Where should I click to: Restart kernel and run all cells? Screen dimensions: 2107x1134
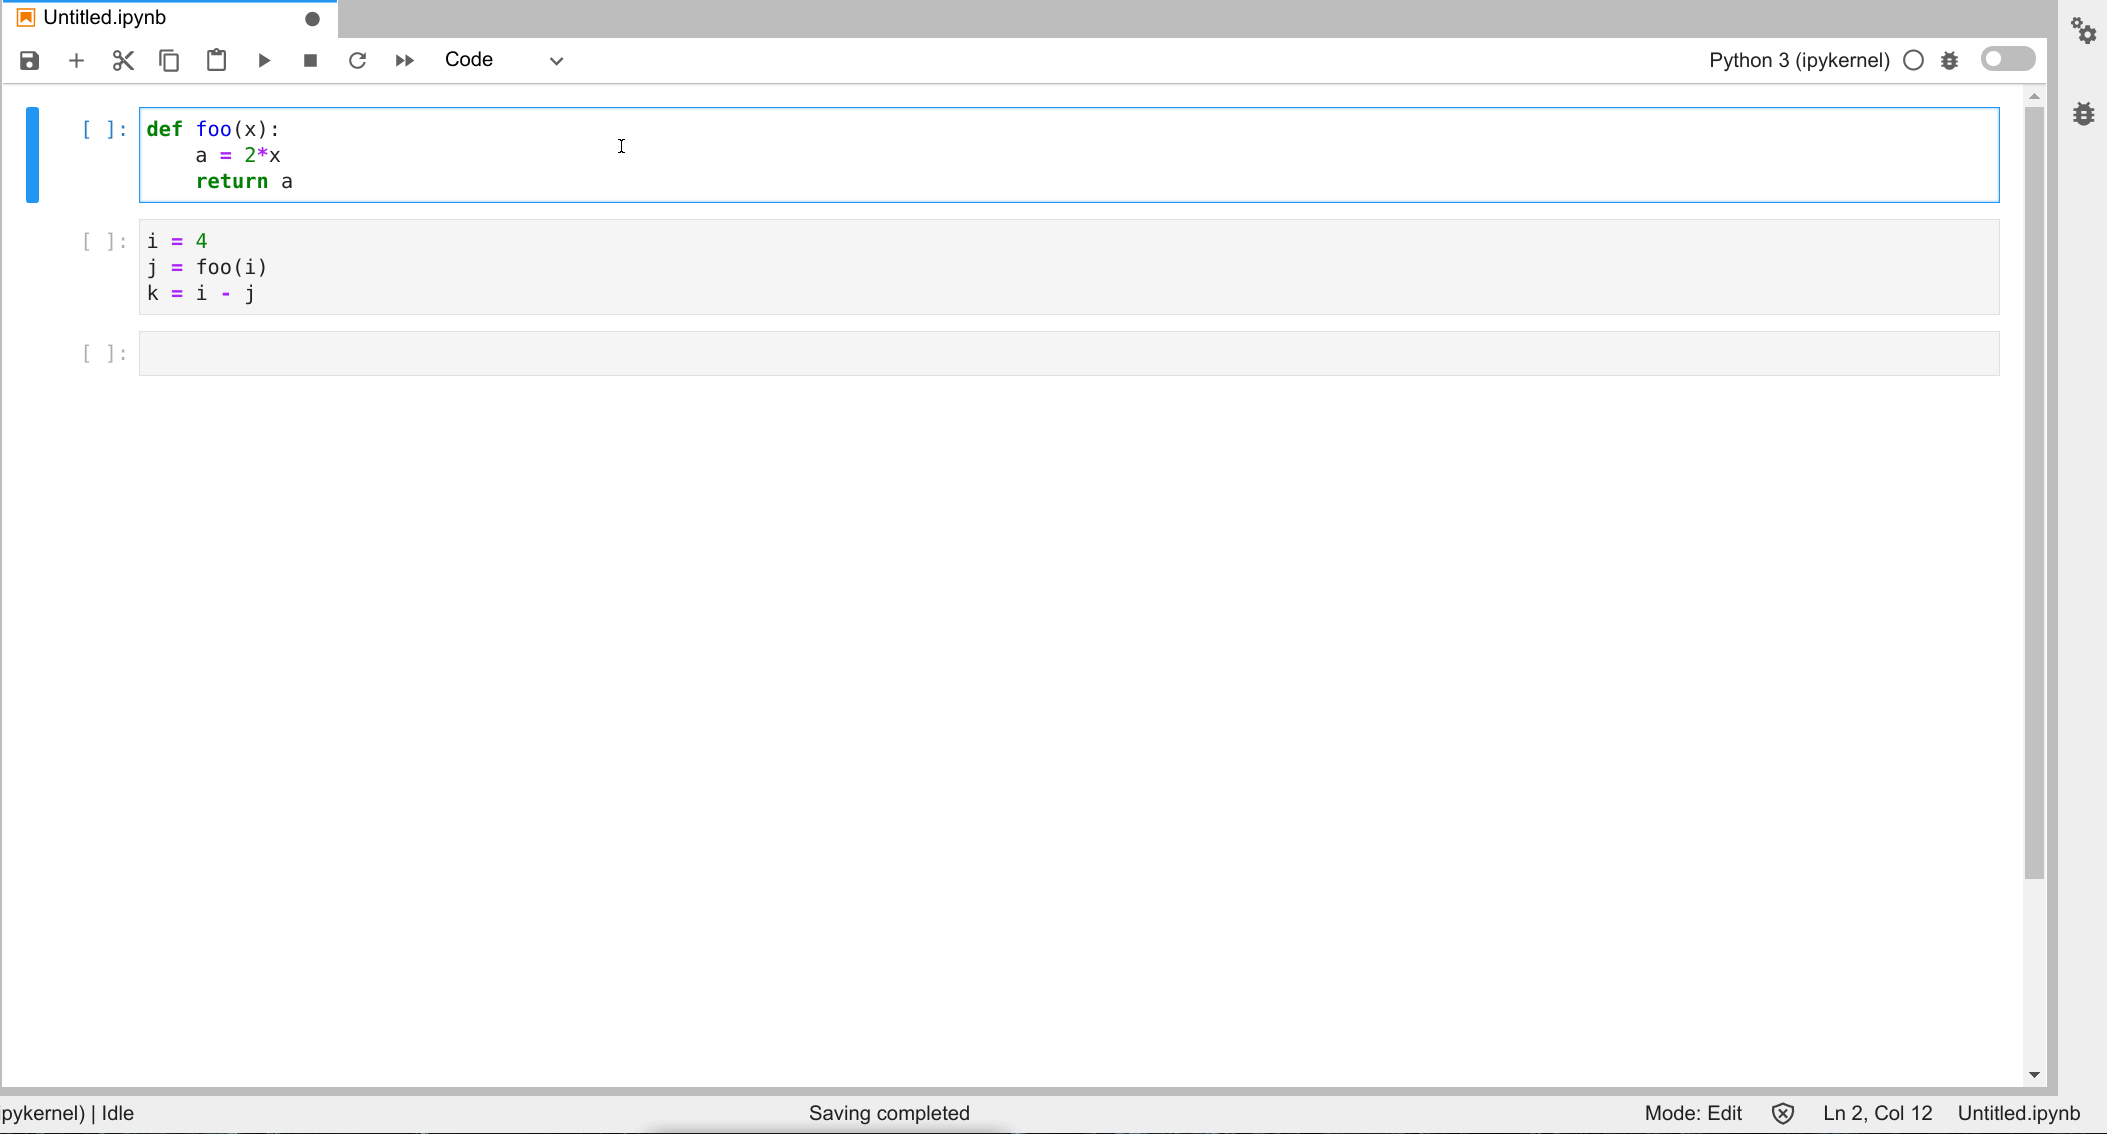point(404,60)
